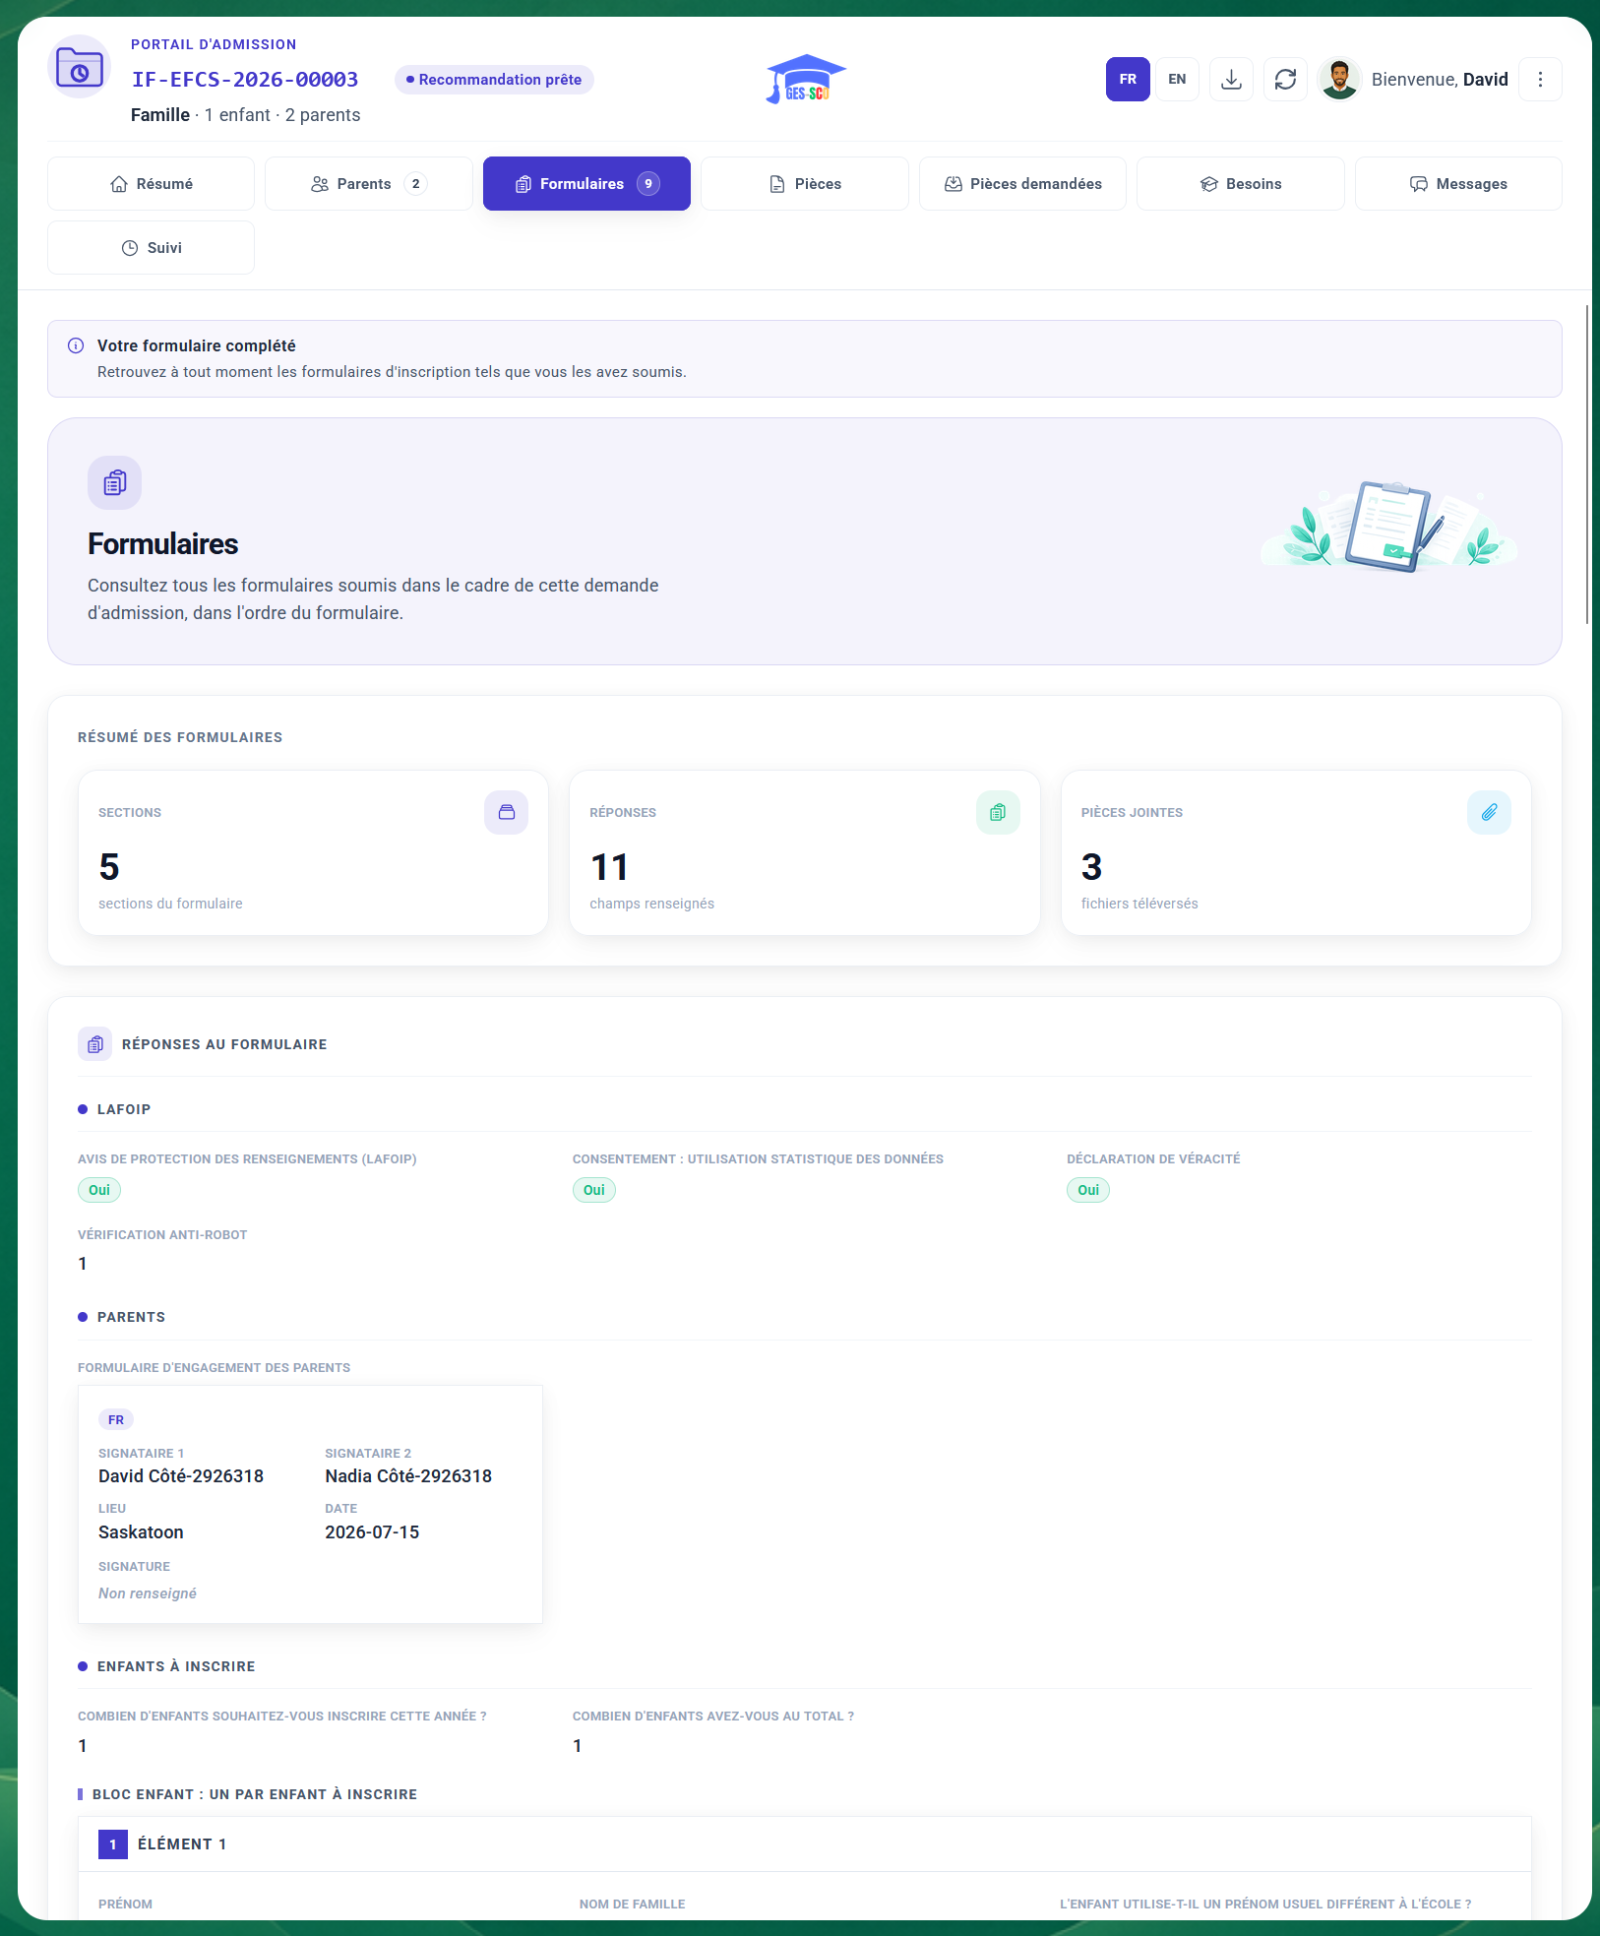Switch the language to EN
Viewport: 1600px width, 1936px height.
point(1177,79)
